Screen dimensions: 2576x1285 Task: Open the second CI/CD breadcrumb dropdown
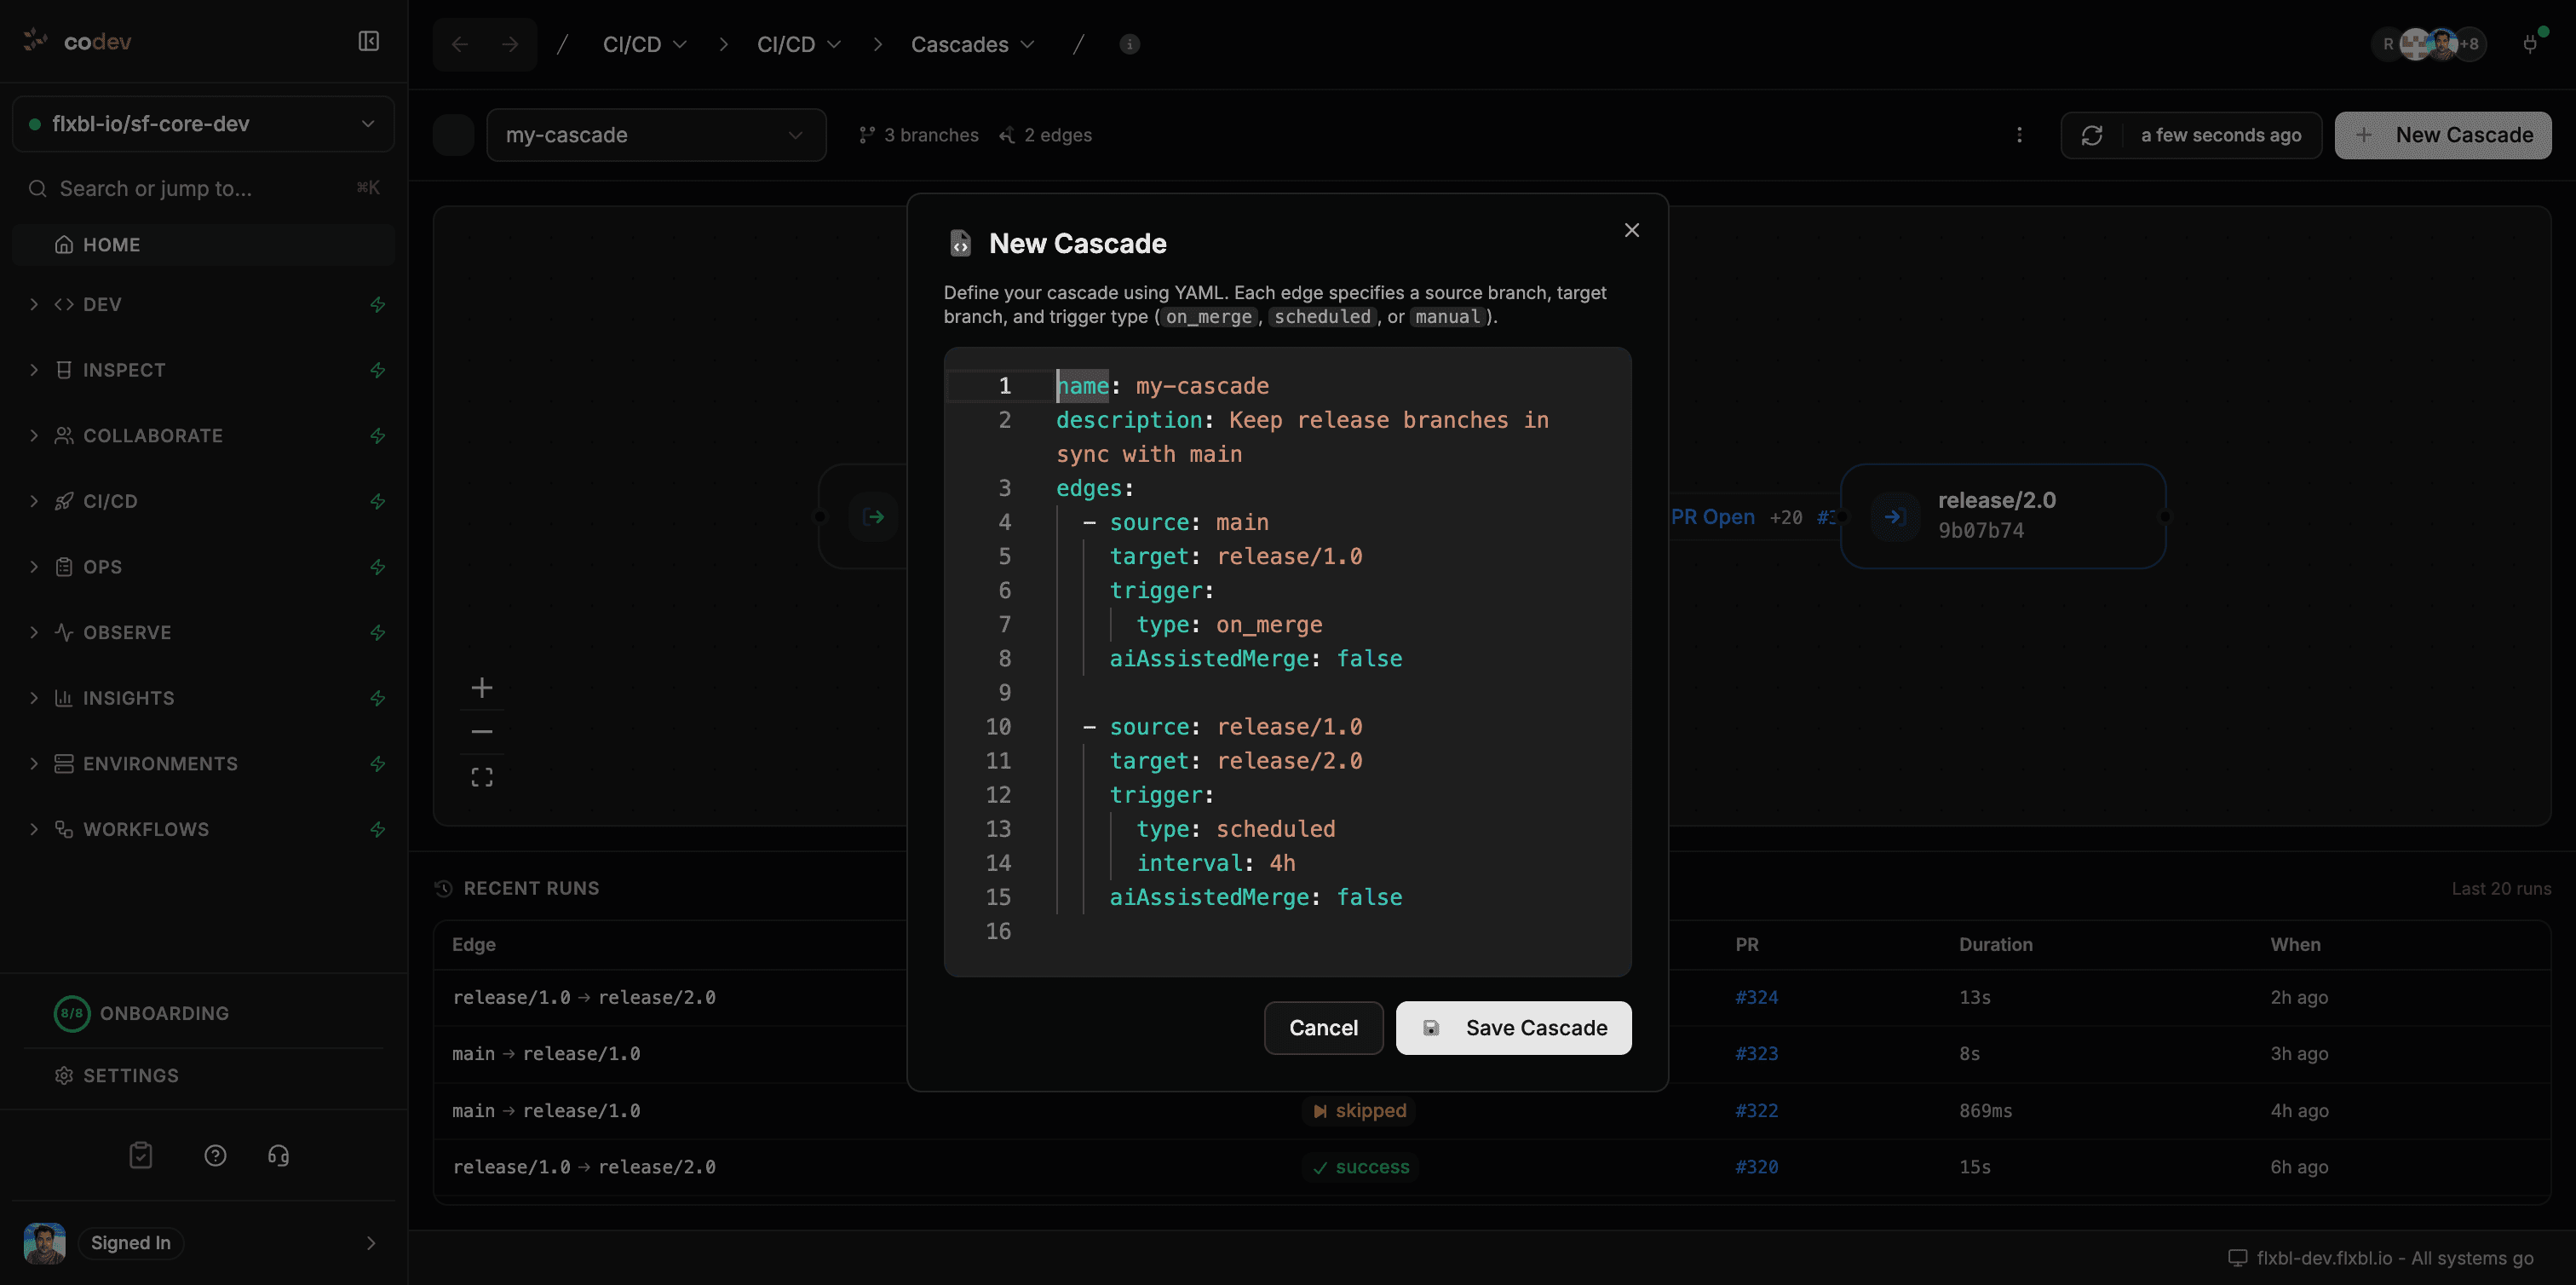click(x=799, y=44)
